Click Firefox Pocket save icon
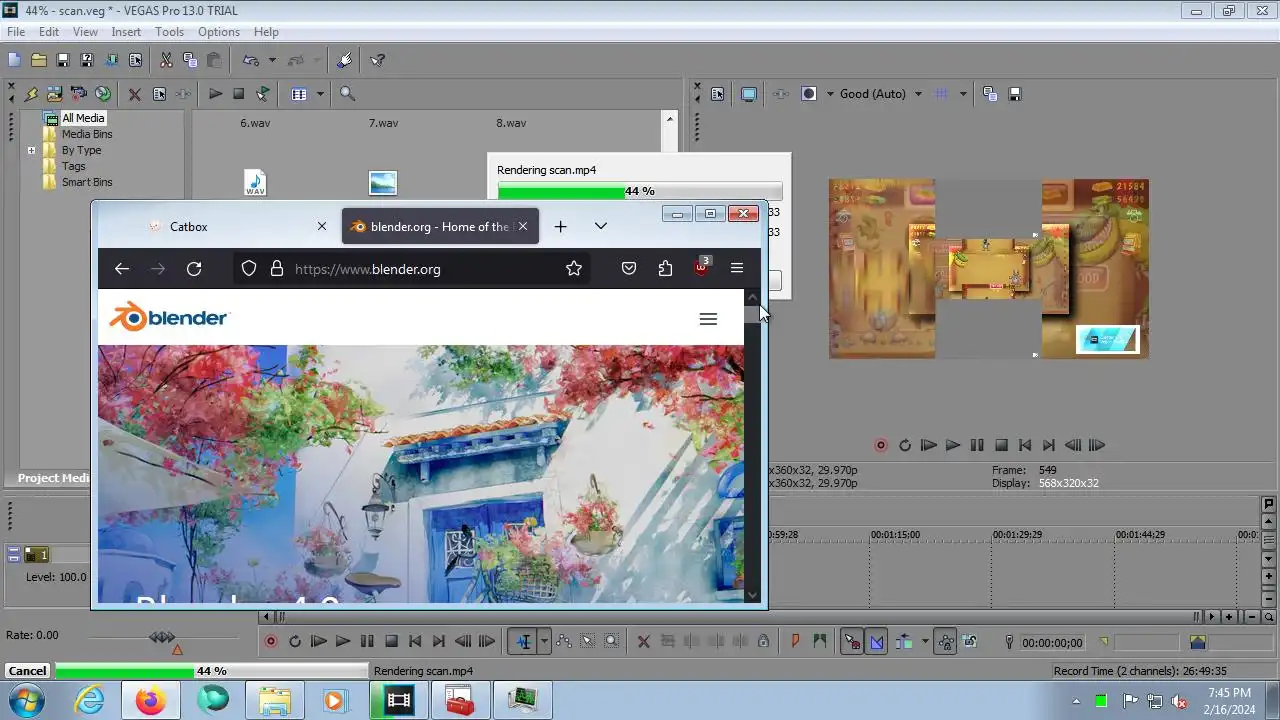1280x720 pixels. (x=629, y=268)
